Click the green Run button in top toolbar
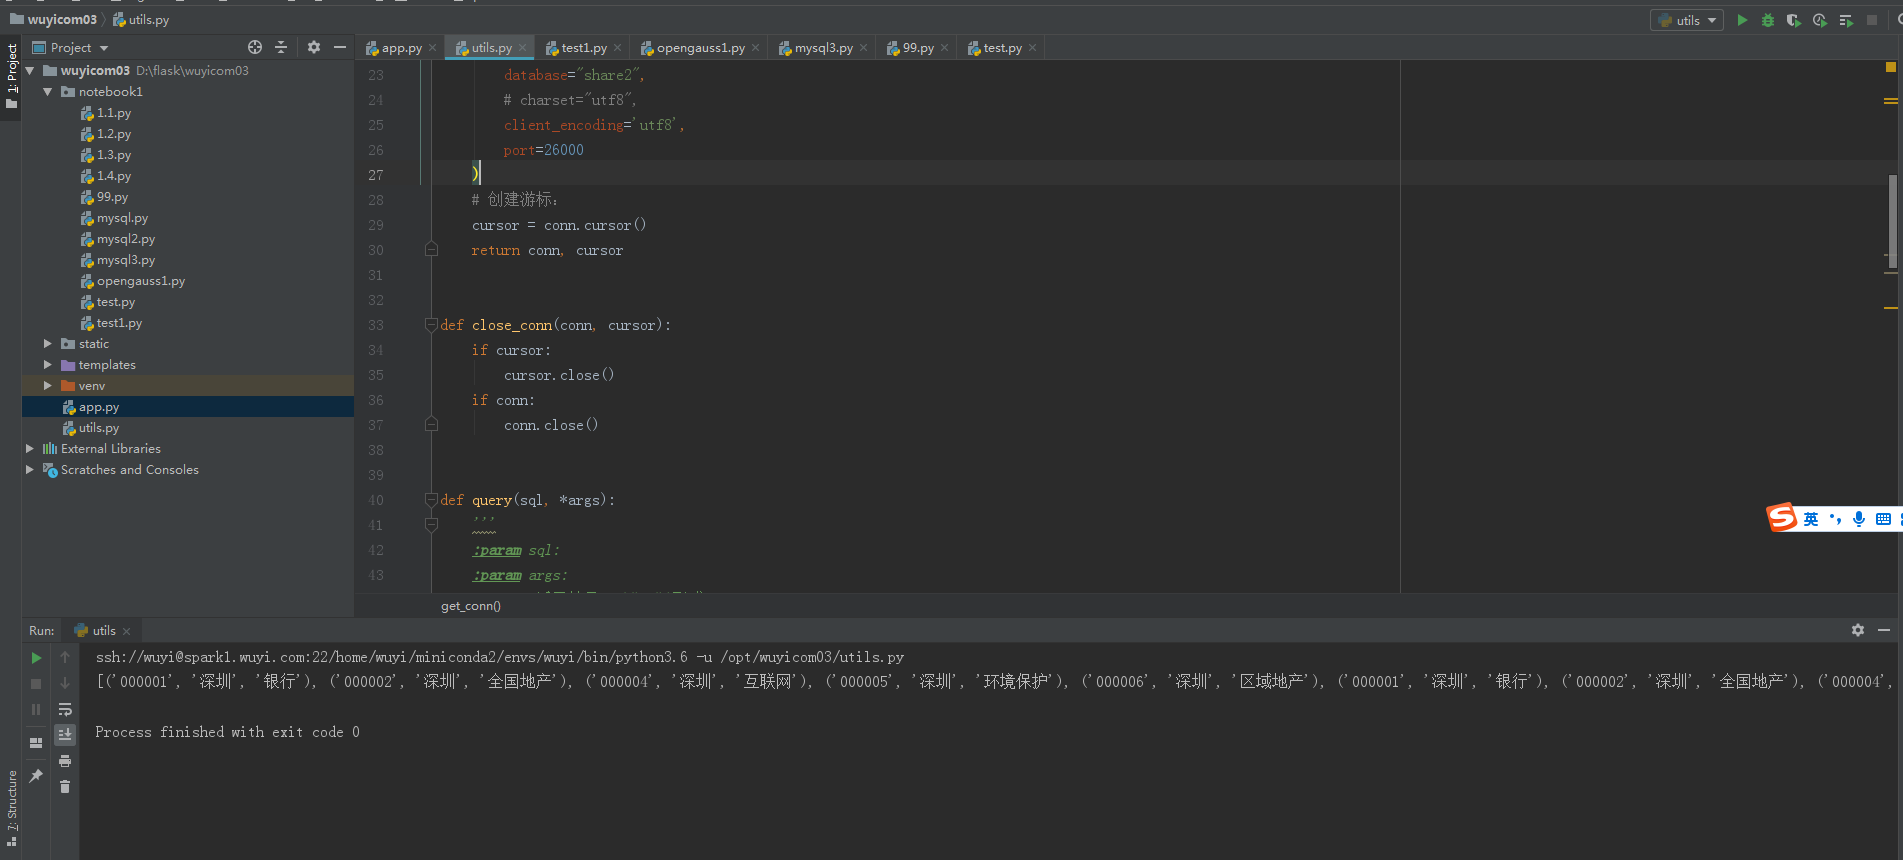The height and width of the screenshot is (860, 1903). point(1742,20)
